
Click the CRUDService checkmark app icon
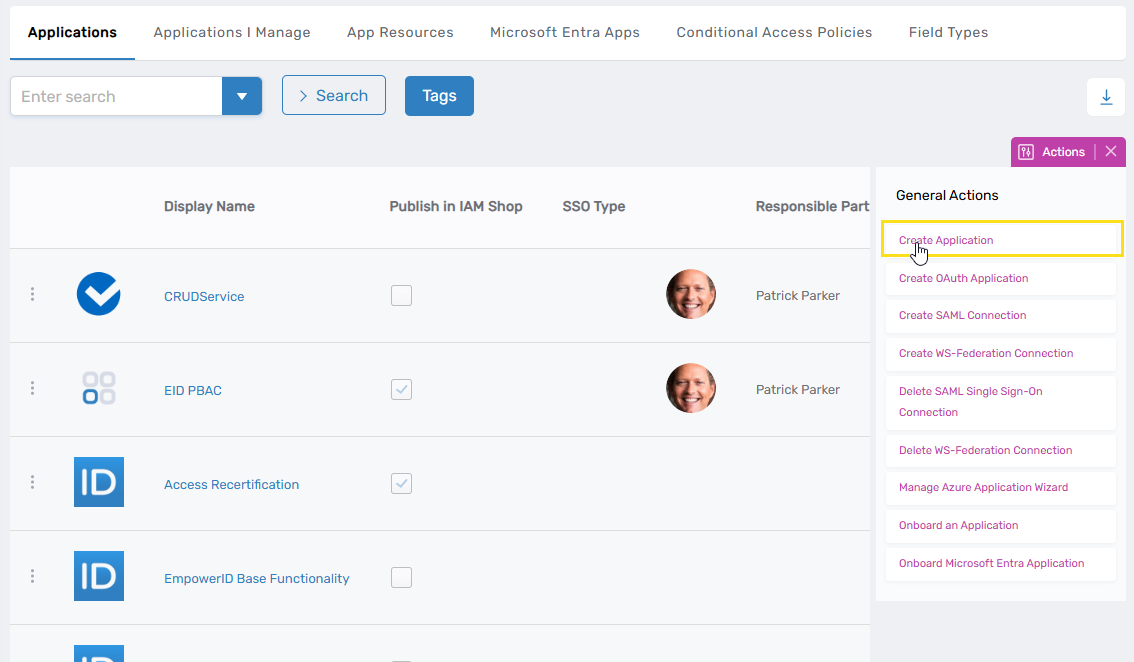[99, 295]
